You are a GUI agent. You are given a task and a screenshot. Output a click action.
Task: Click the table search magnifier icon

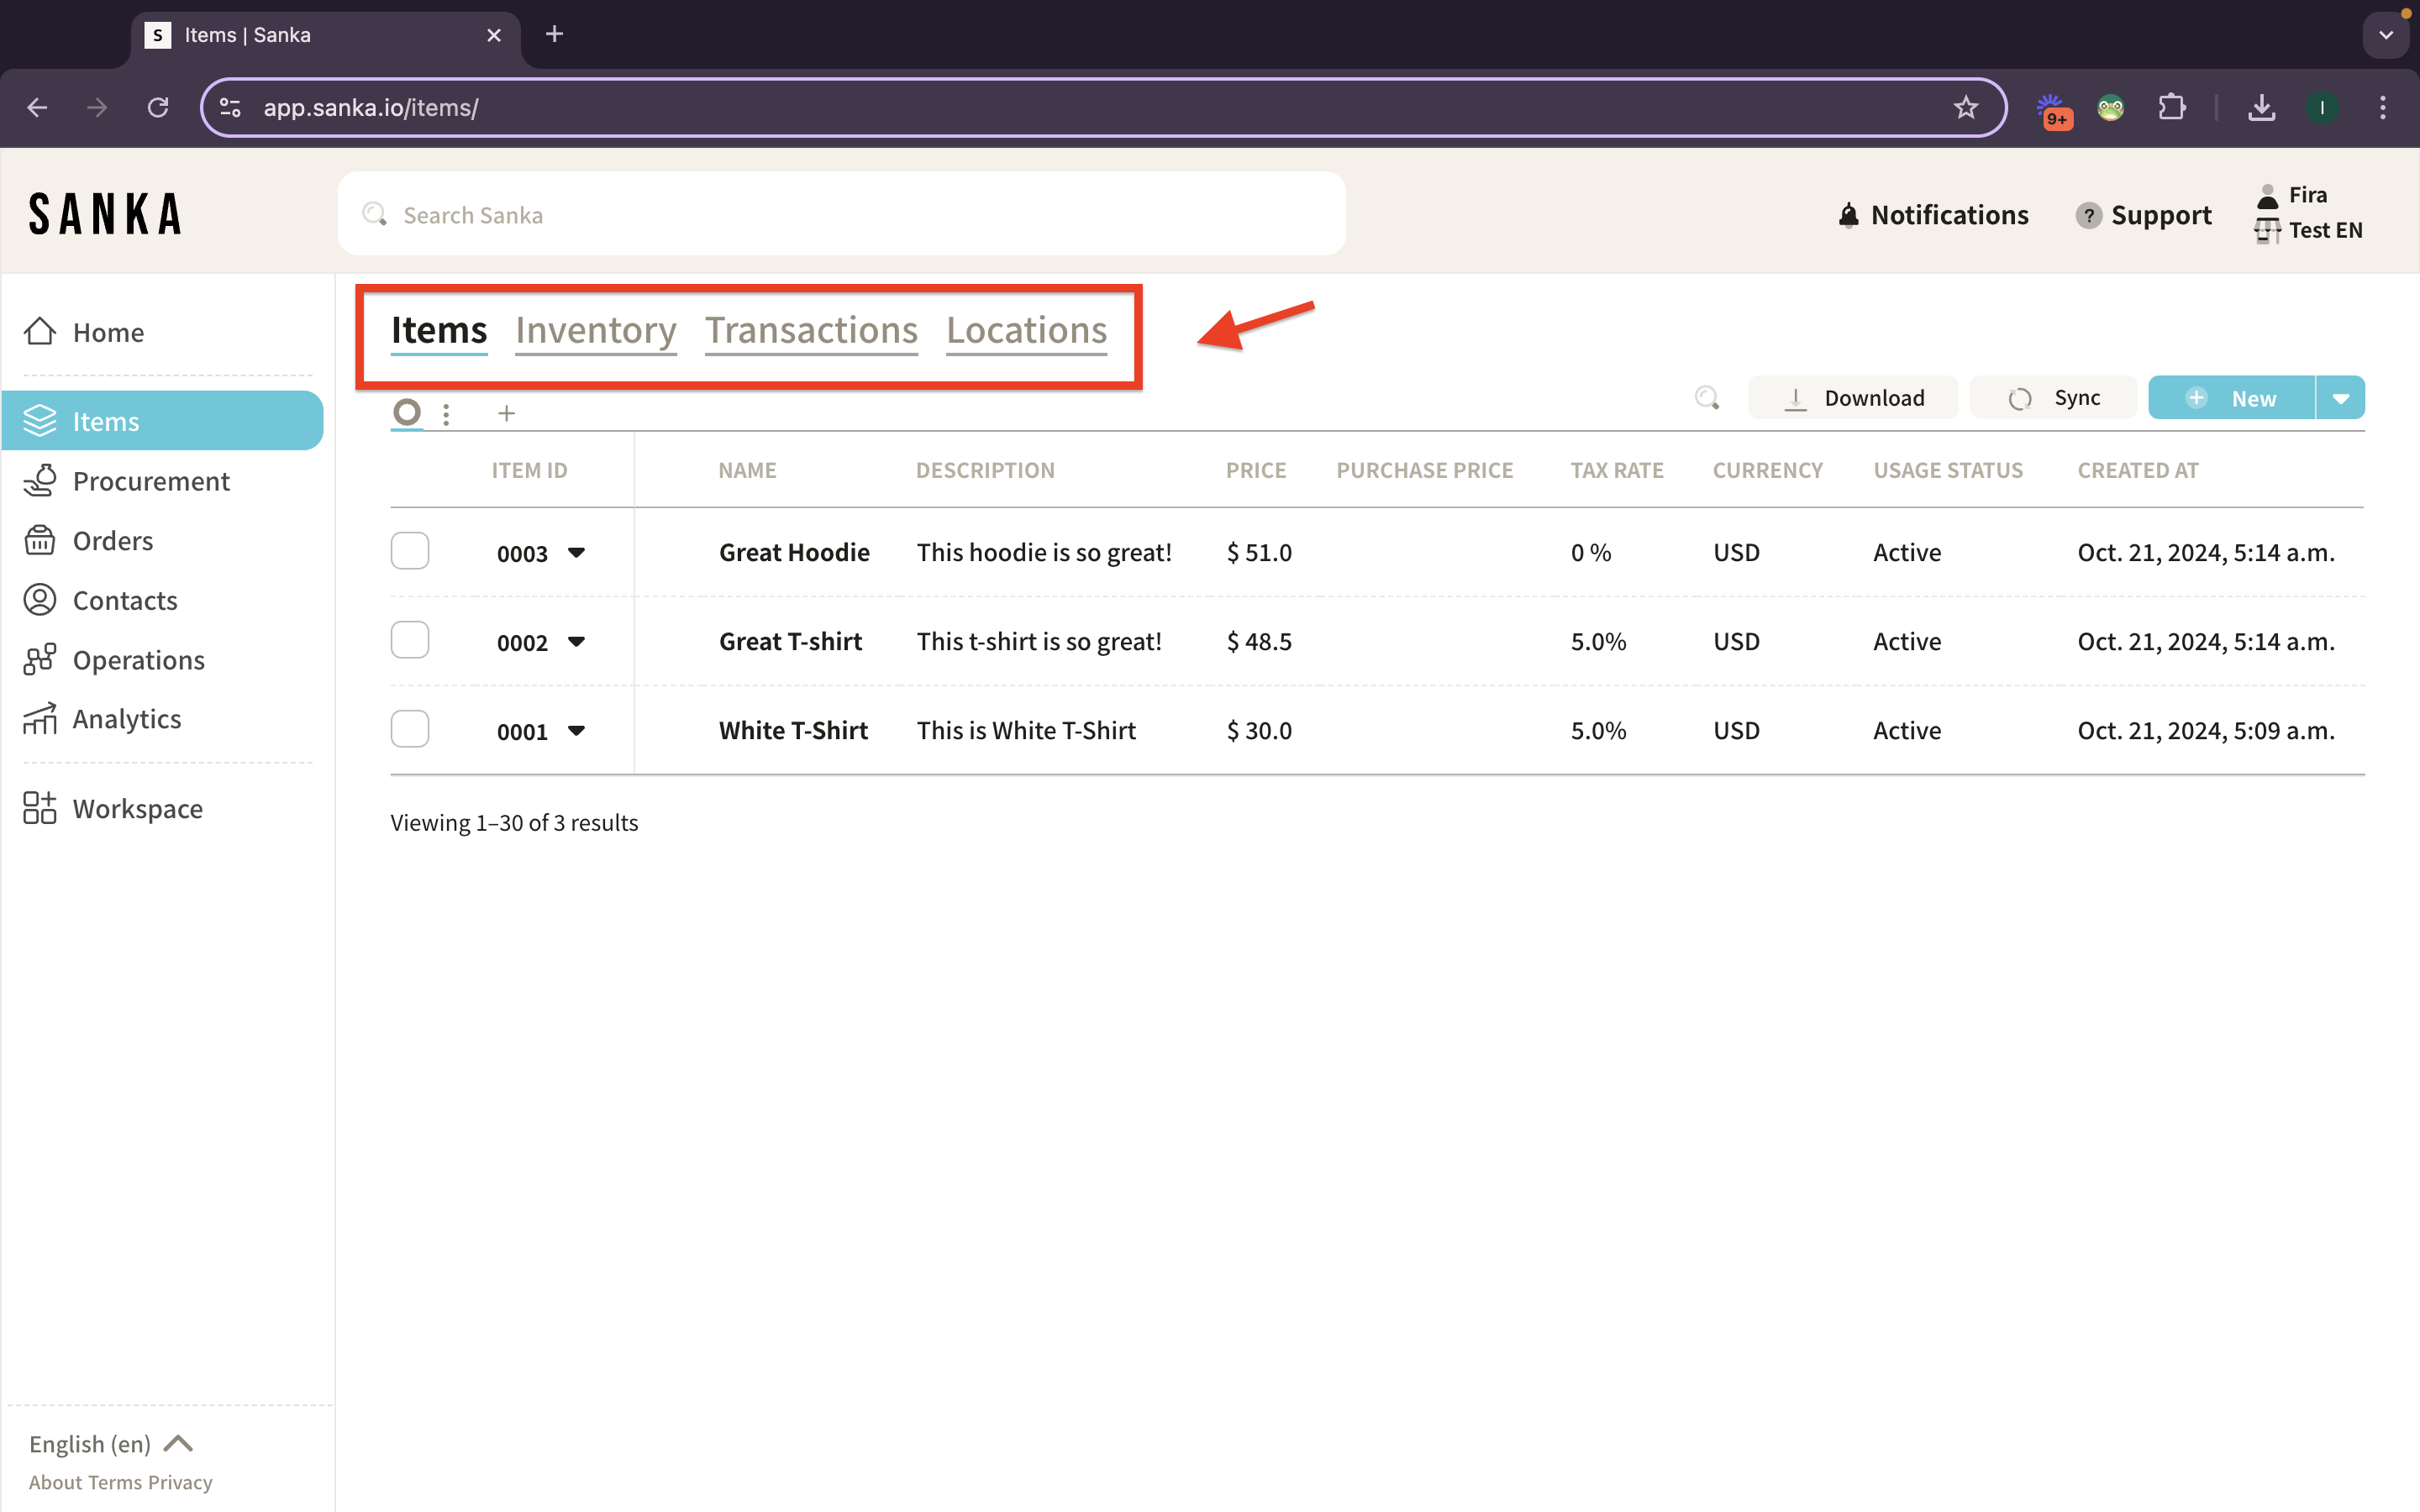[x=1707, y=398]
